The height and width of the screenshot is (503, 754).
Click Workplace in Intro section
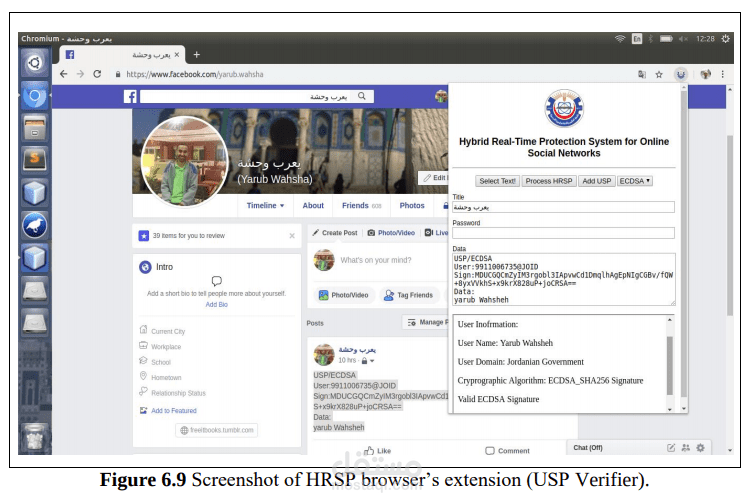tap(166, 347)
